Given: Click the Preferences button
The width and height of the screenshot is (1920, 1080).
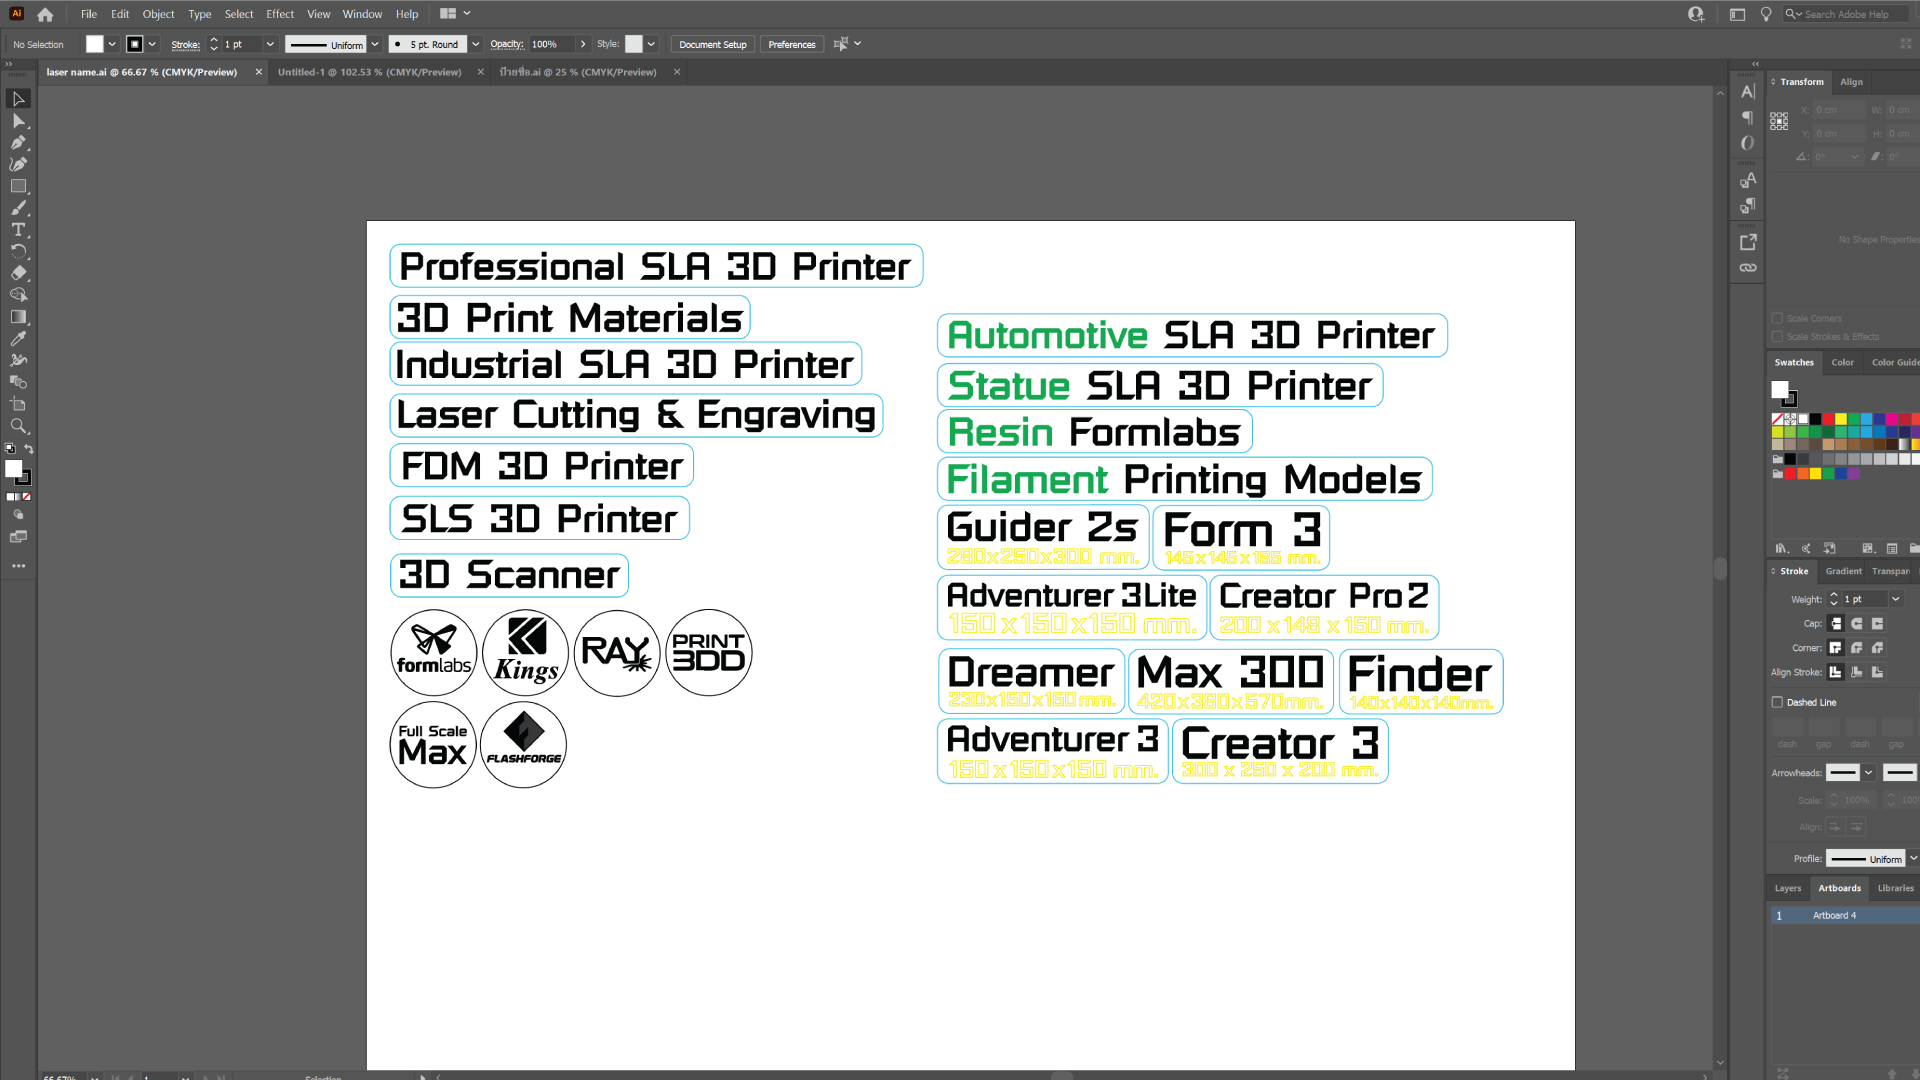Looking at the screenshot, I should (791, 44).
